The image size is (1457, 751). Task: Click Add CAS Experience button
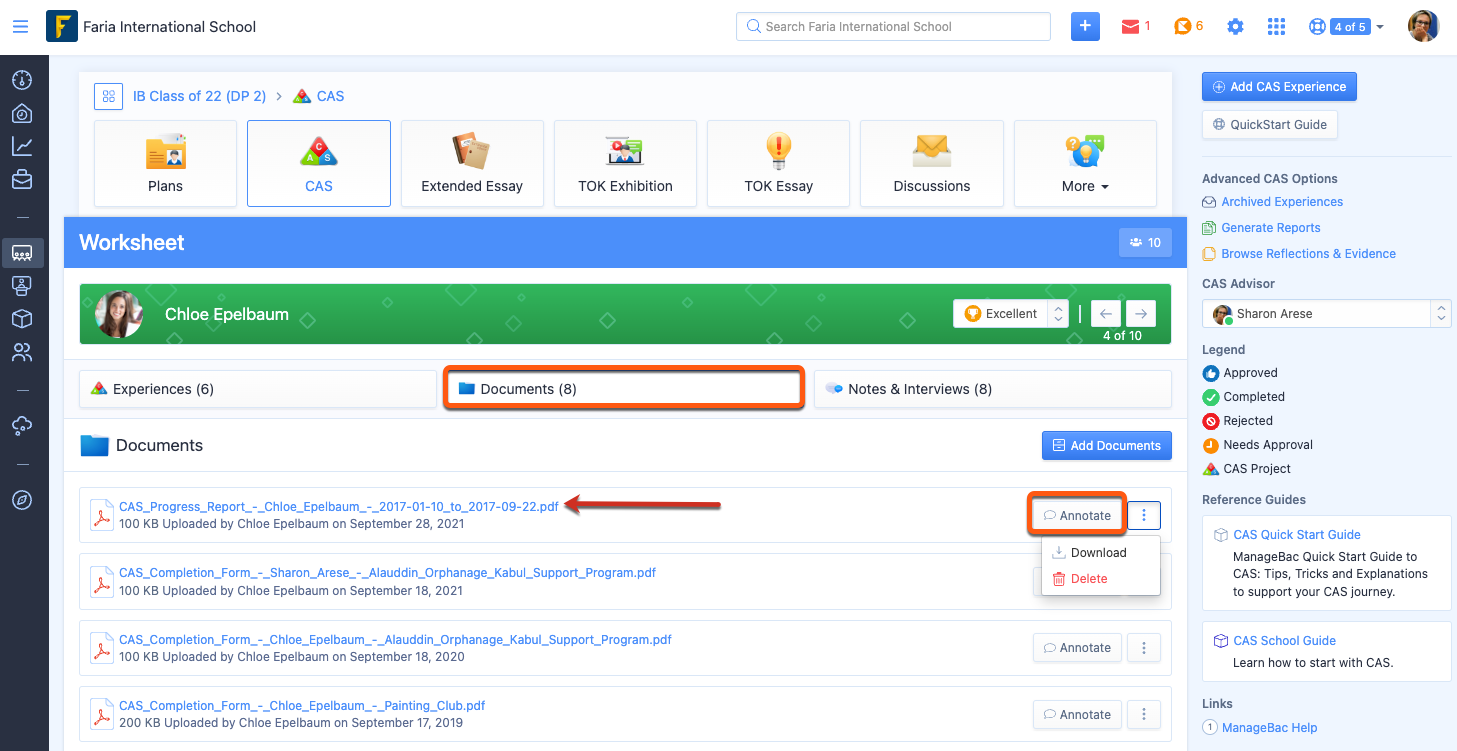pyautogui.click(x=1279, y=87)
